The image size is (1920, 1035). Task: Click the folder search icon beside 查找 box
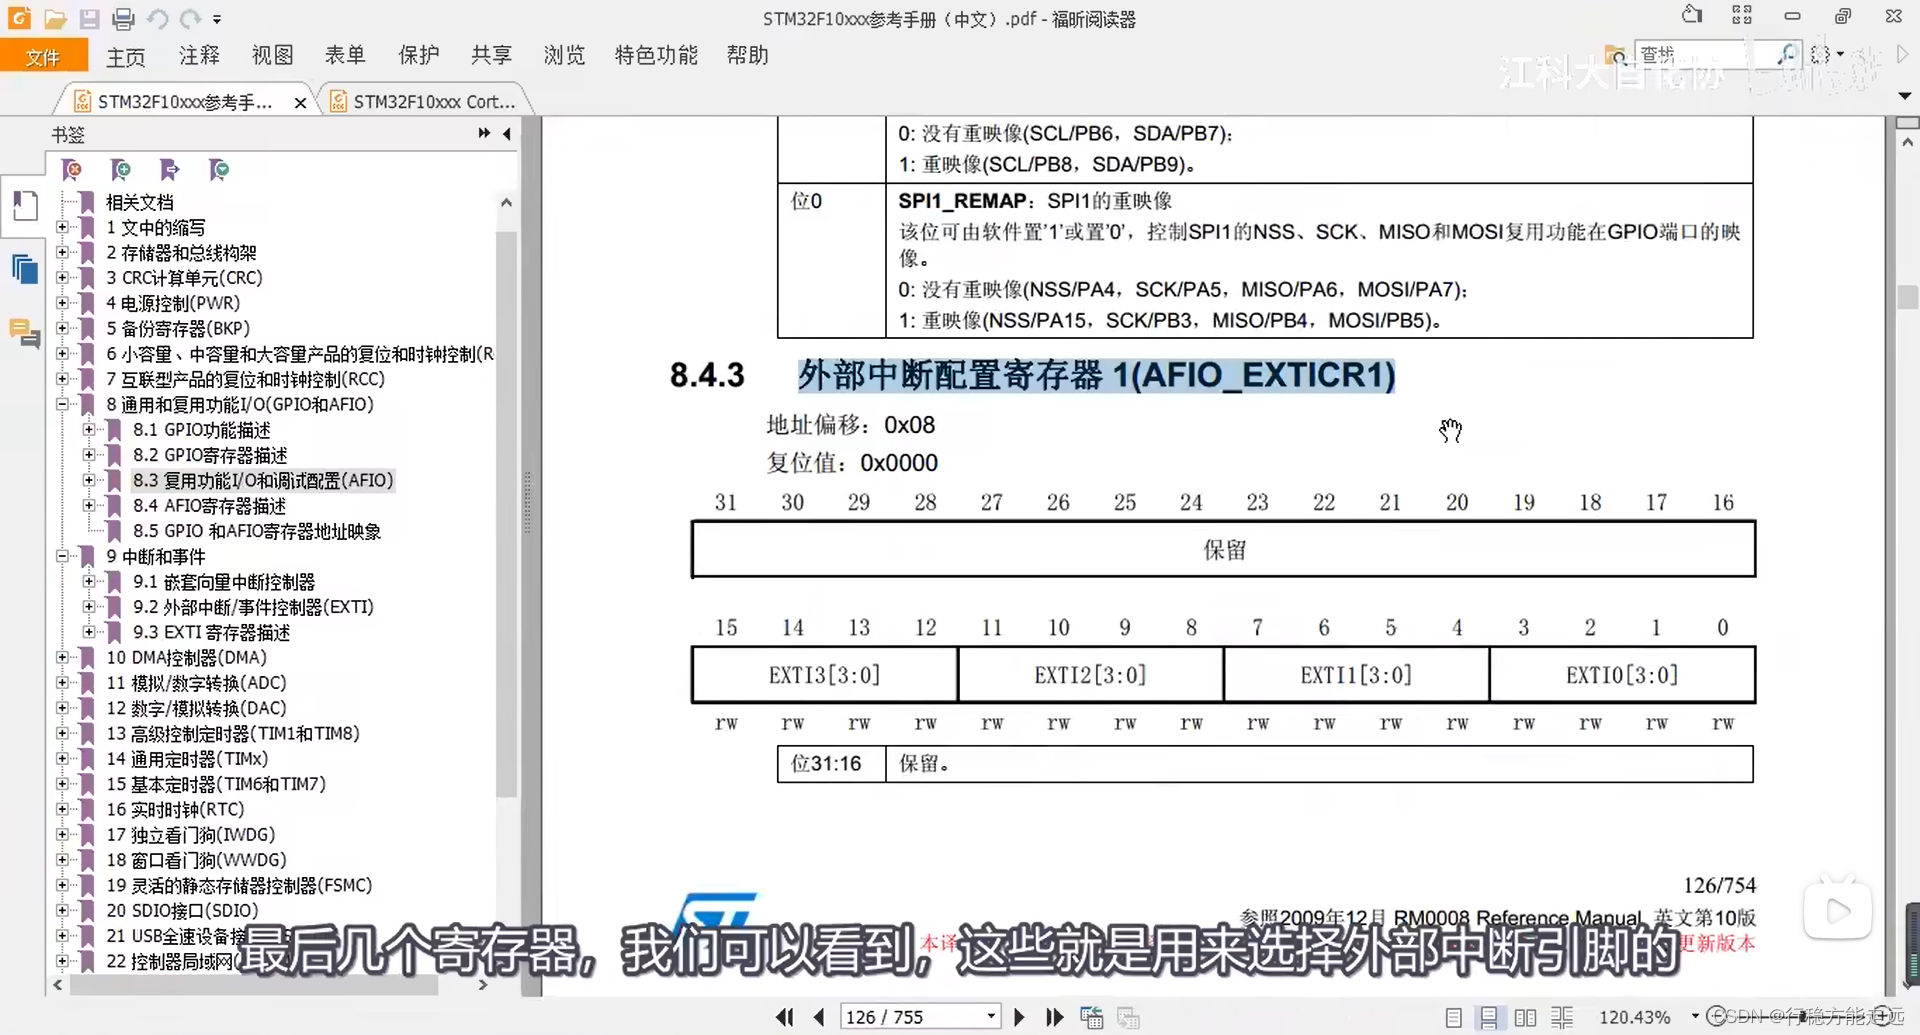[1615, 55]
